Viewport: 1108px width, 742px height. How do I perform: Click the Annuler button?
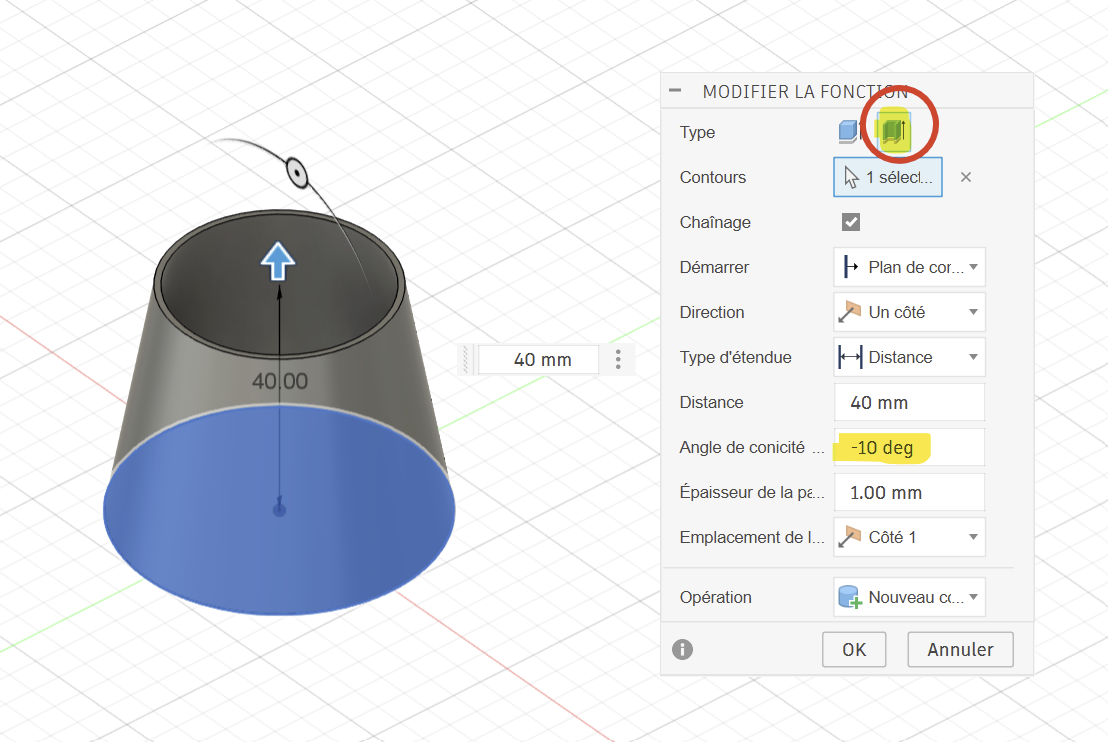[x=960, y=649]
